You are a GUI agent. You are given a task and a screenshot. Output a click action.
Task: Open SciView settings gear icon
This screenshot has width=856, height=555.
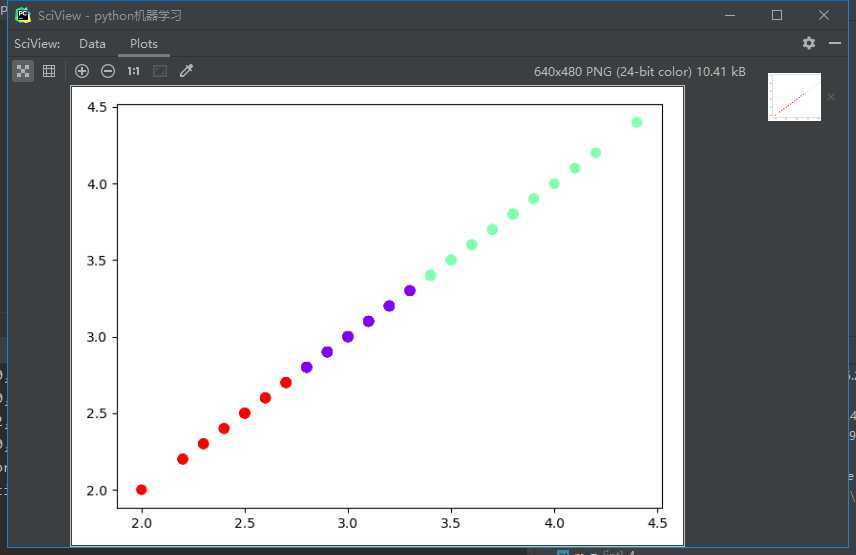pos(809,43)
